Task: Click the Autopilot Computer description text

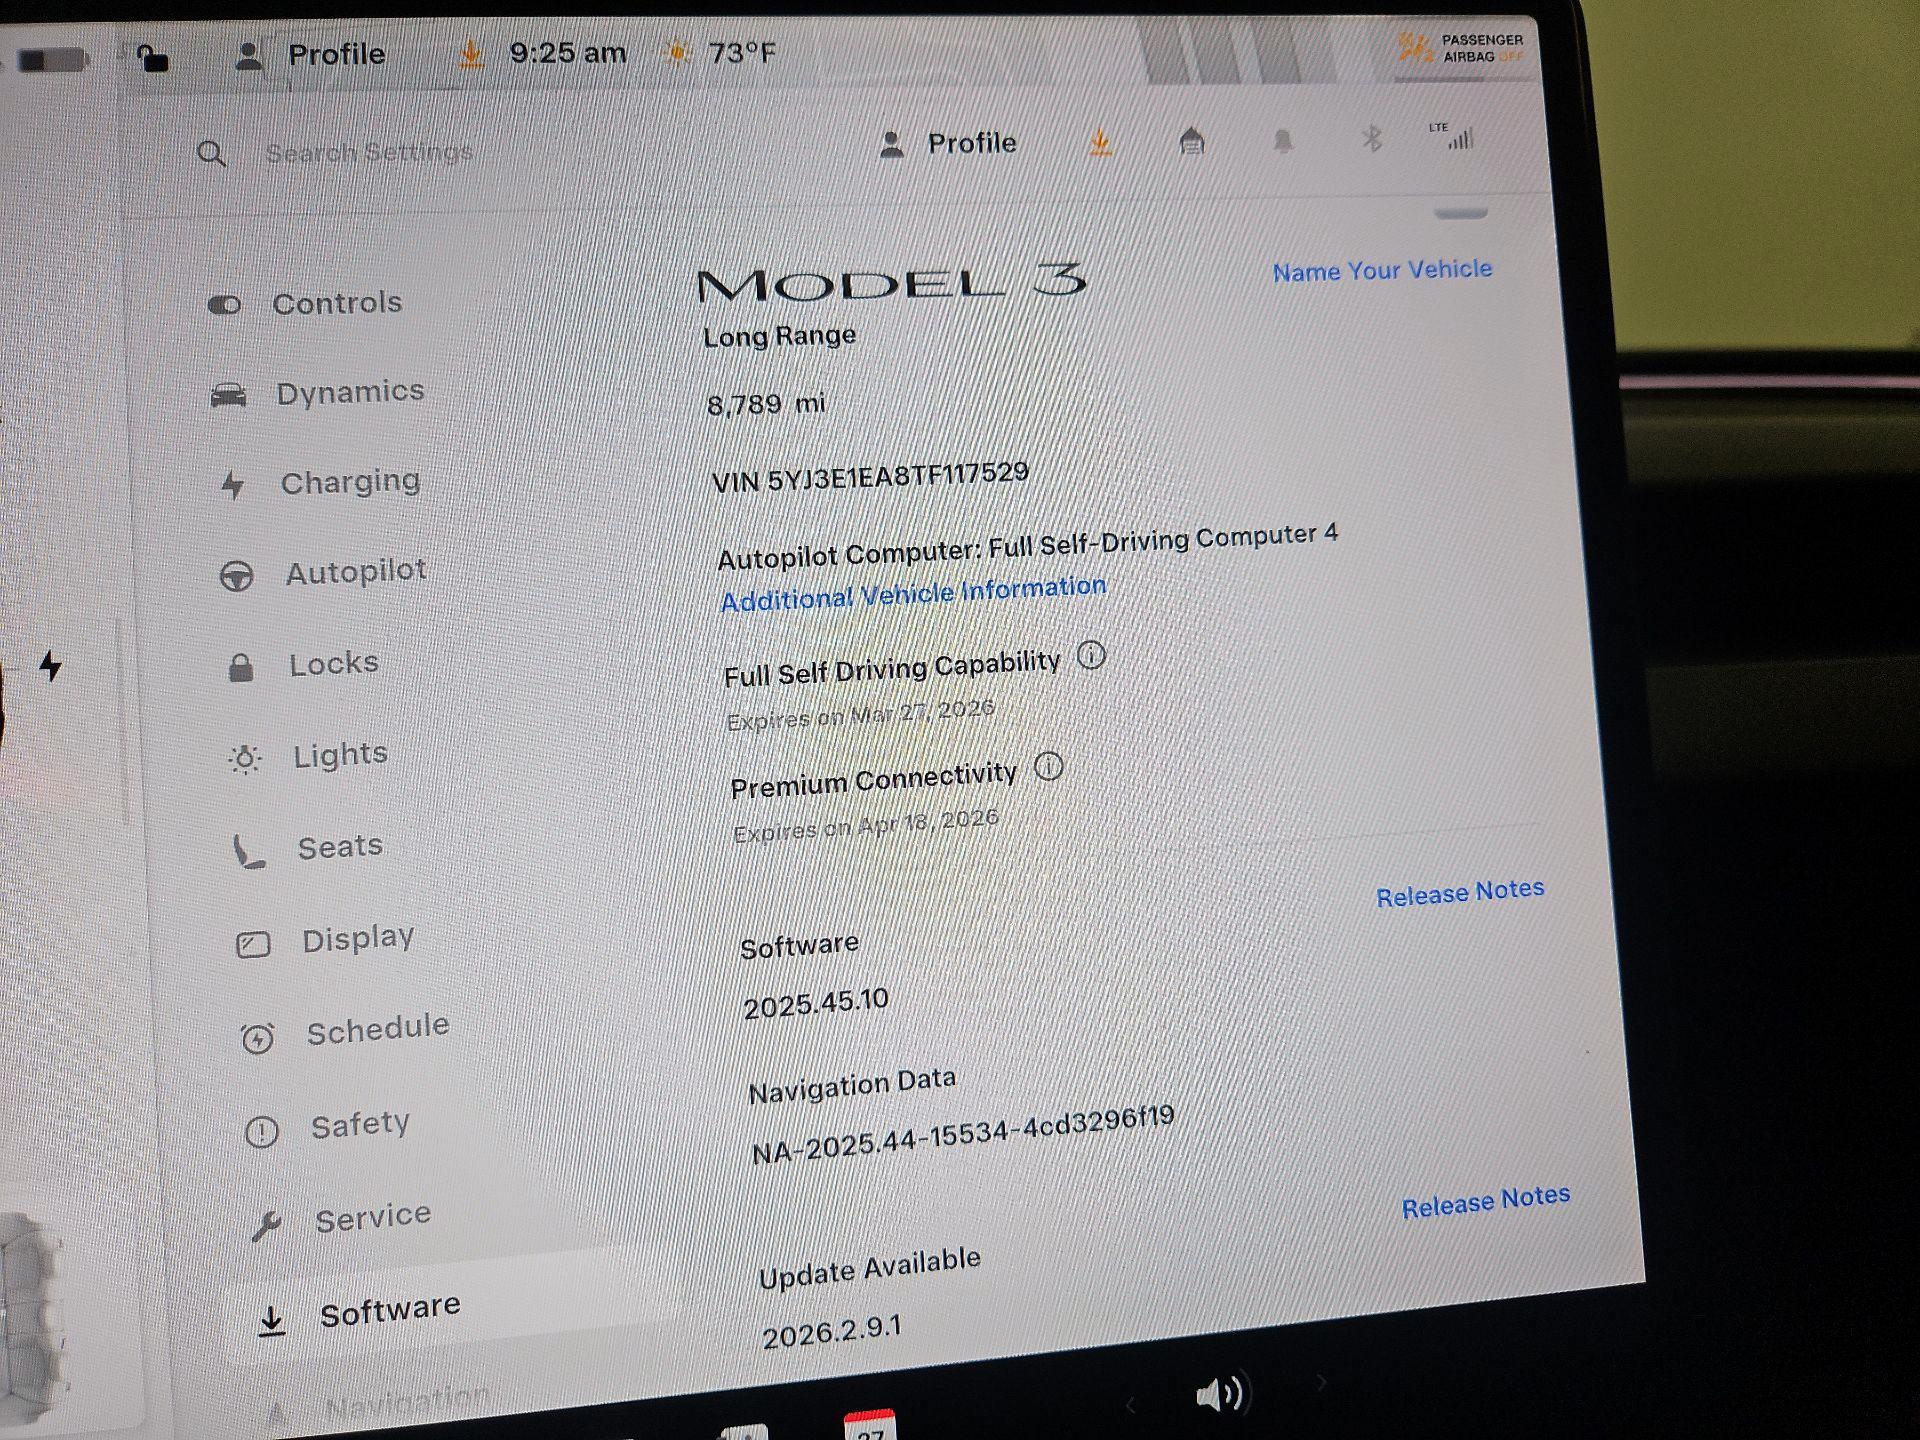Action: click(1028, 545)
